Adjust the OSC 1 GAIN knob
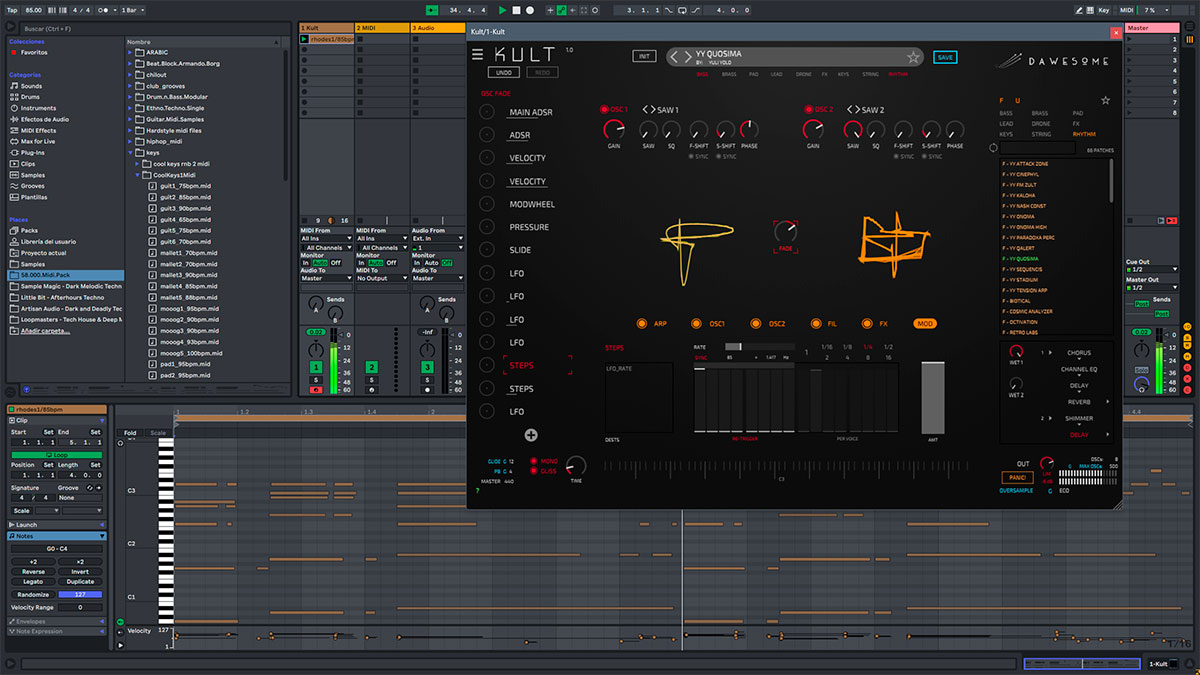This screenshot has width=1200, height=675. (614, 129)
